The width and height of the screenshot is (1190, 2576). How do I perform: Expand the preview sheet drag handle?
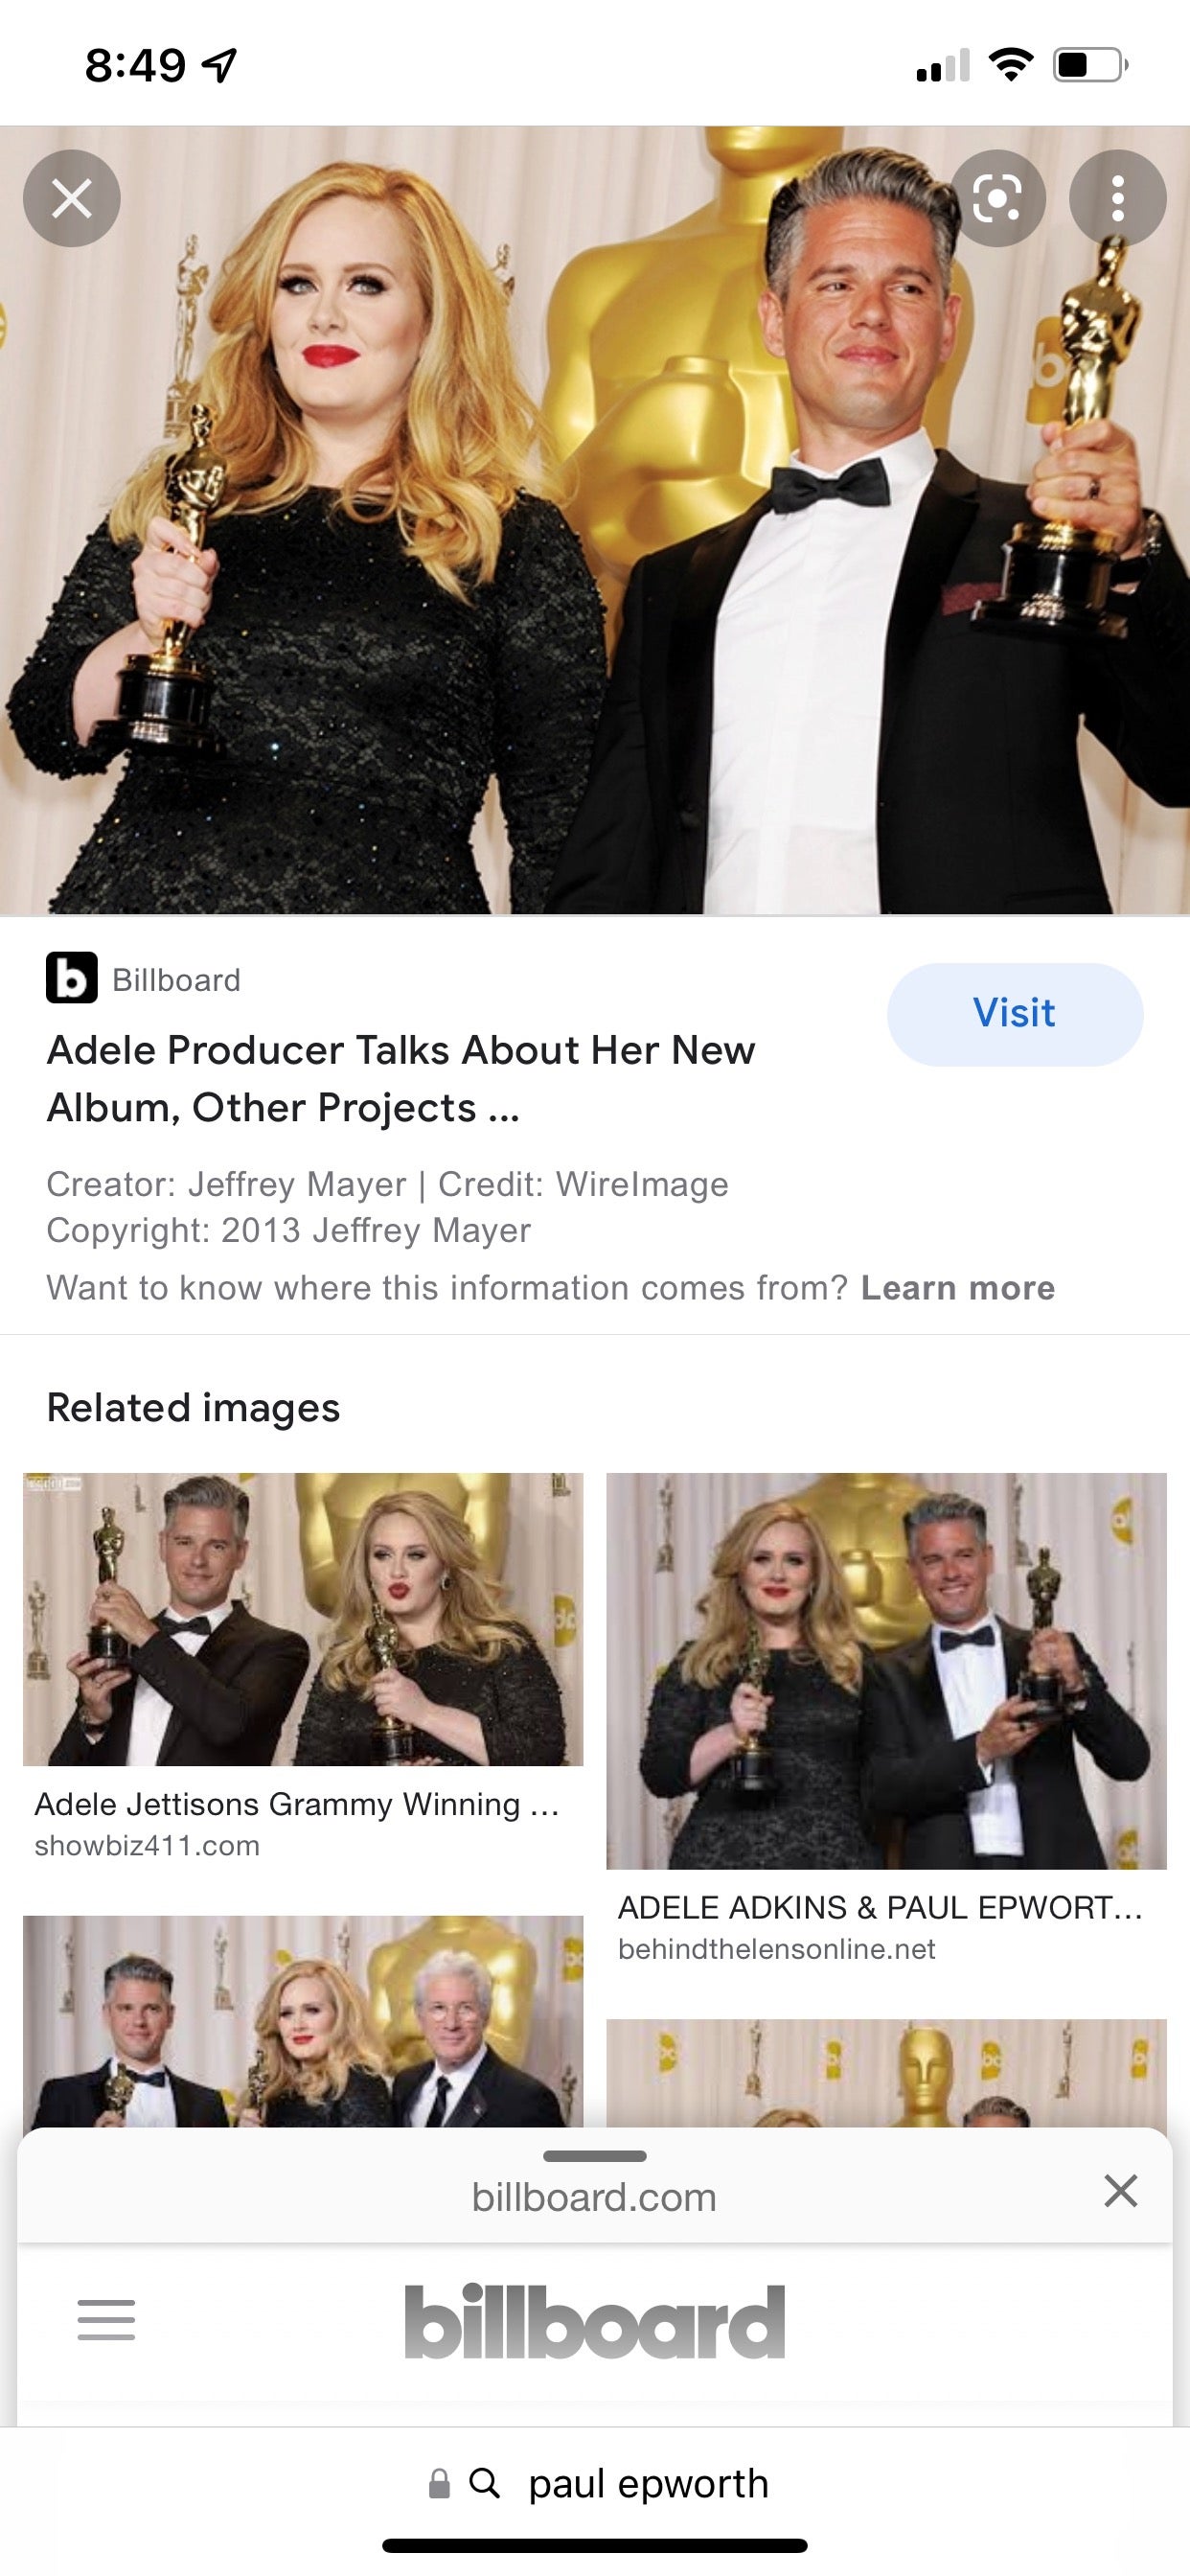coord(595,2156)
